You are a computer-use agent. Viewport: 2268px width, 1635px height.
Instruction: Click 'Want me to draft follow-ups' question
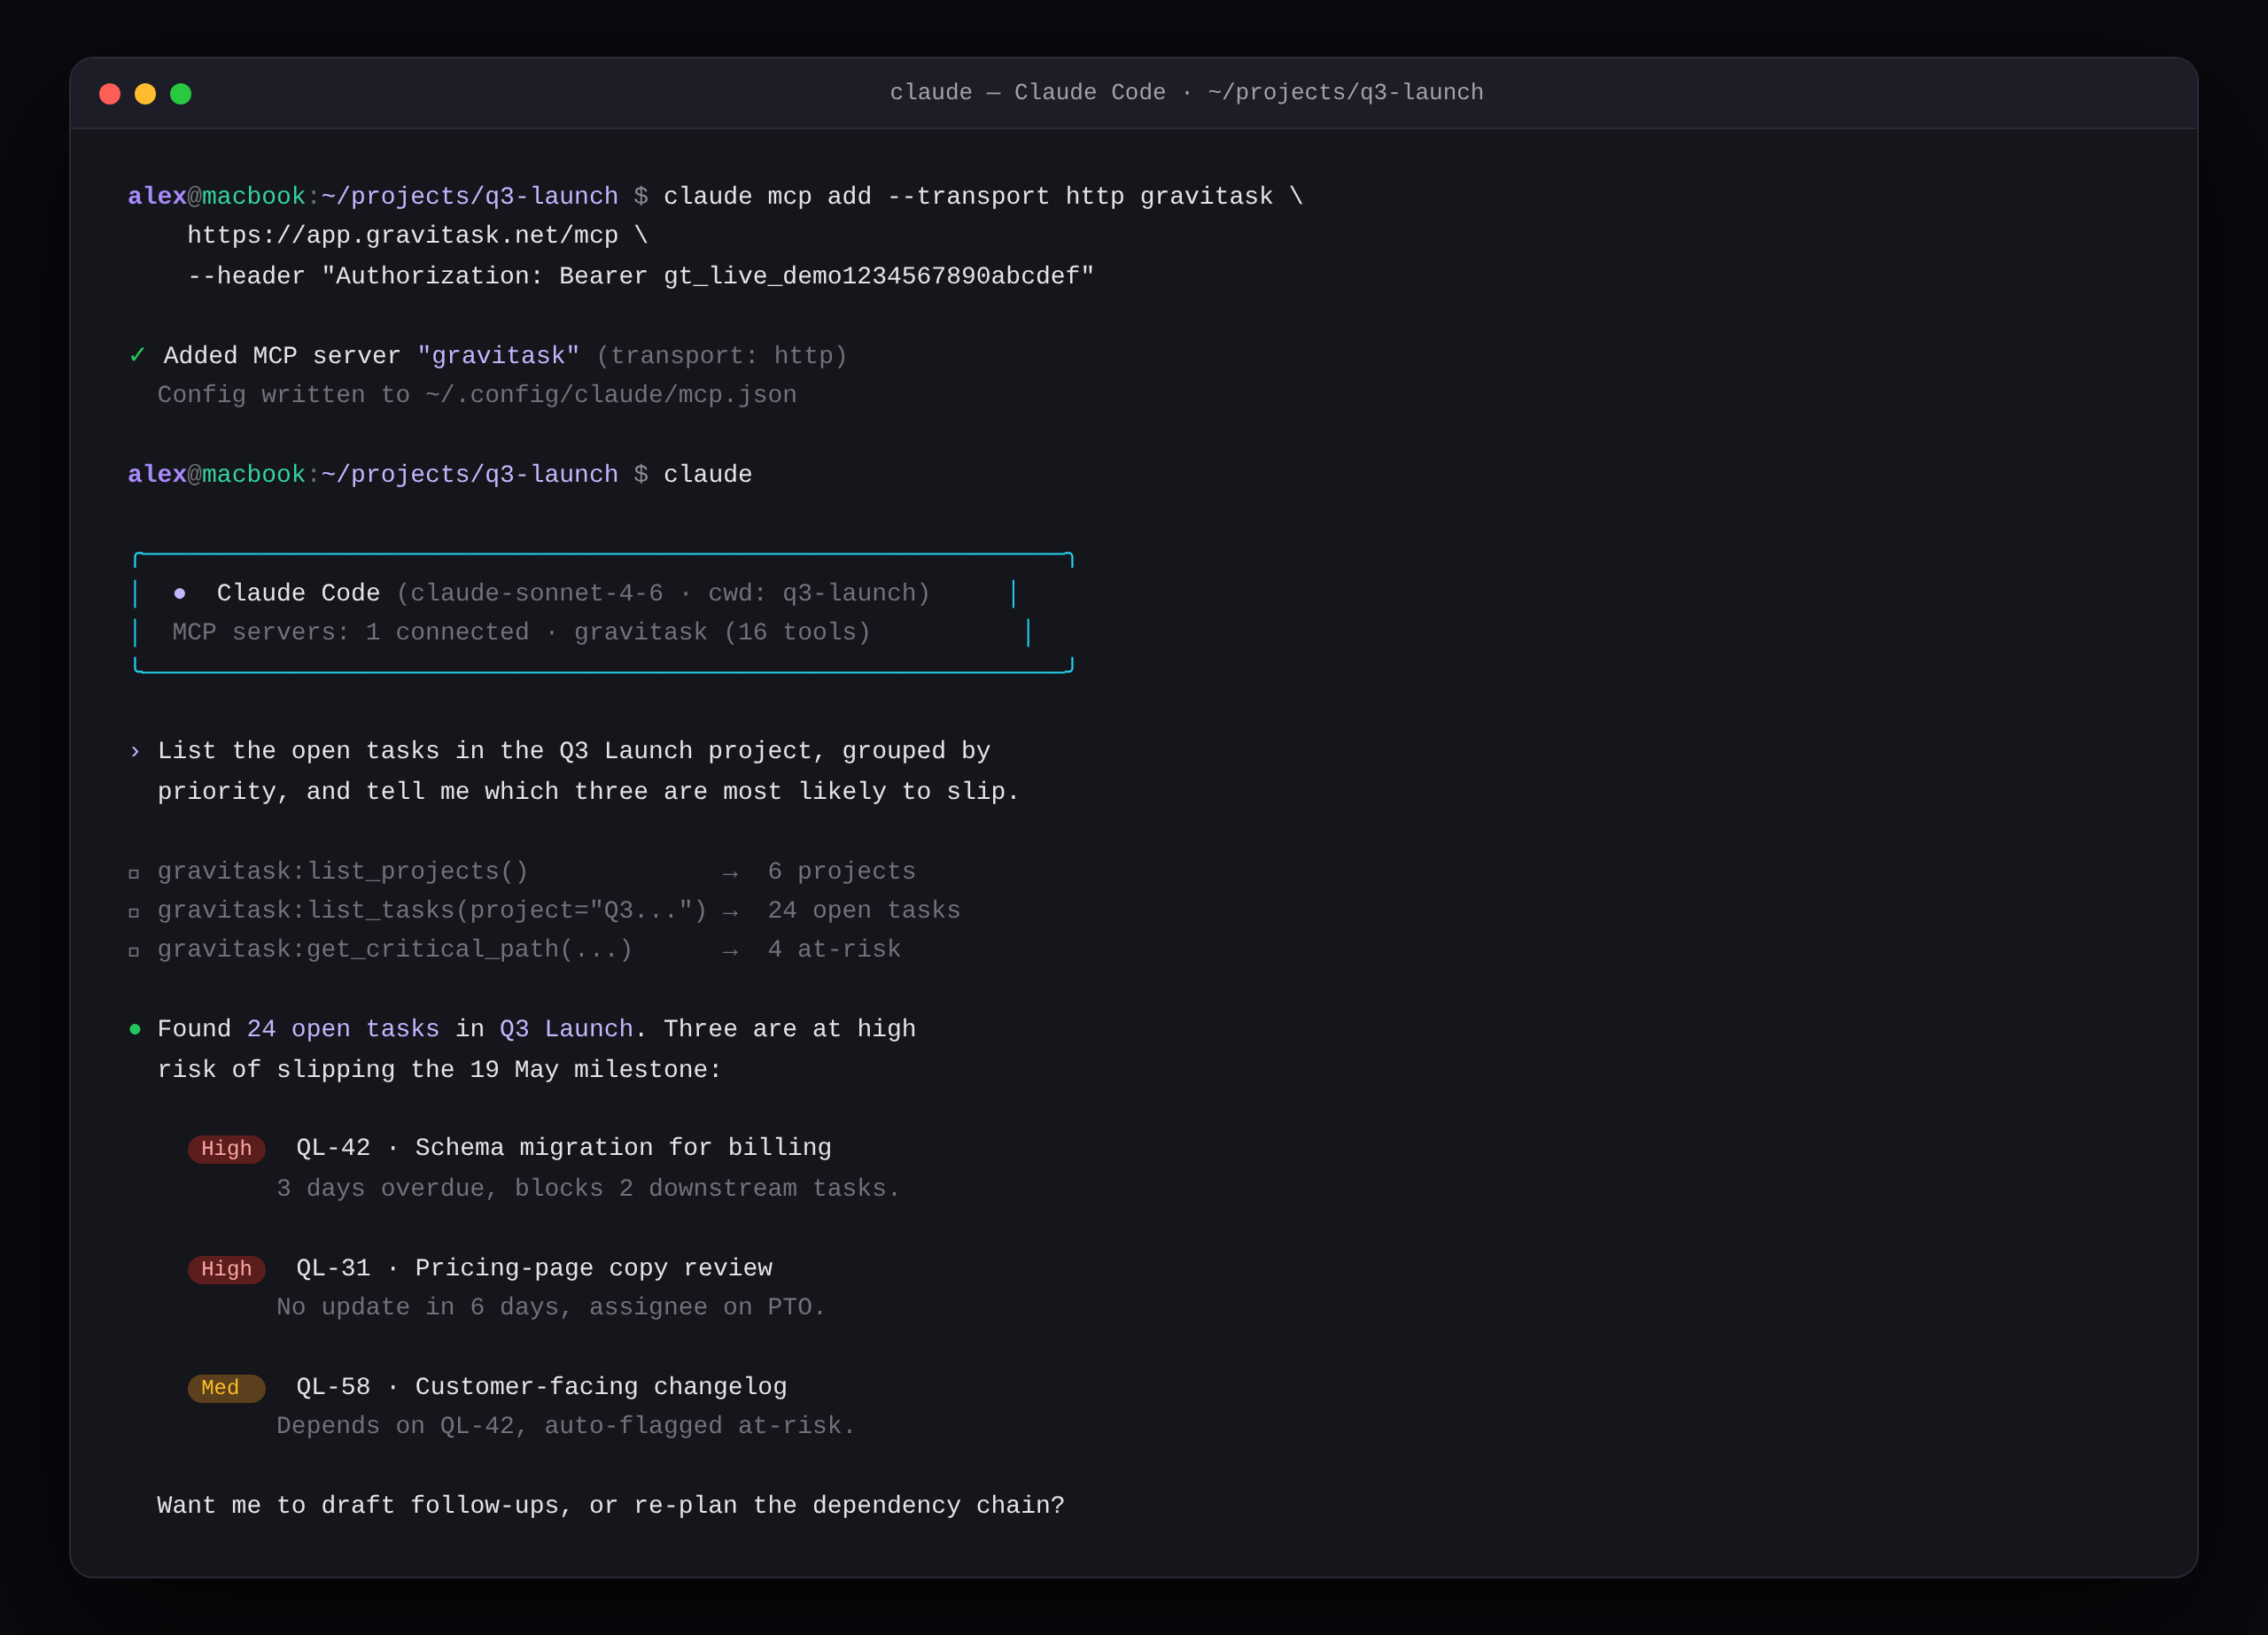click(x=611, y=1506)
